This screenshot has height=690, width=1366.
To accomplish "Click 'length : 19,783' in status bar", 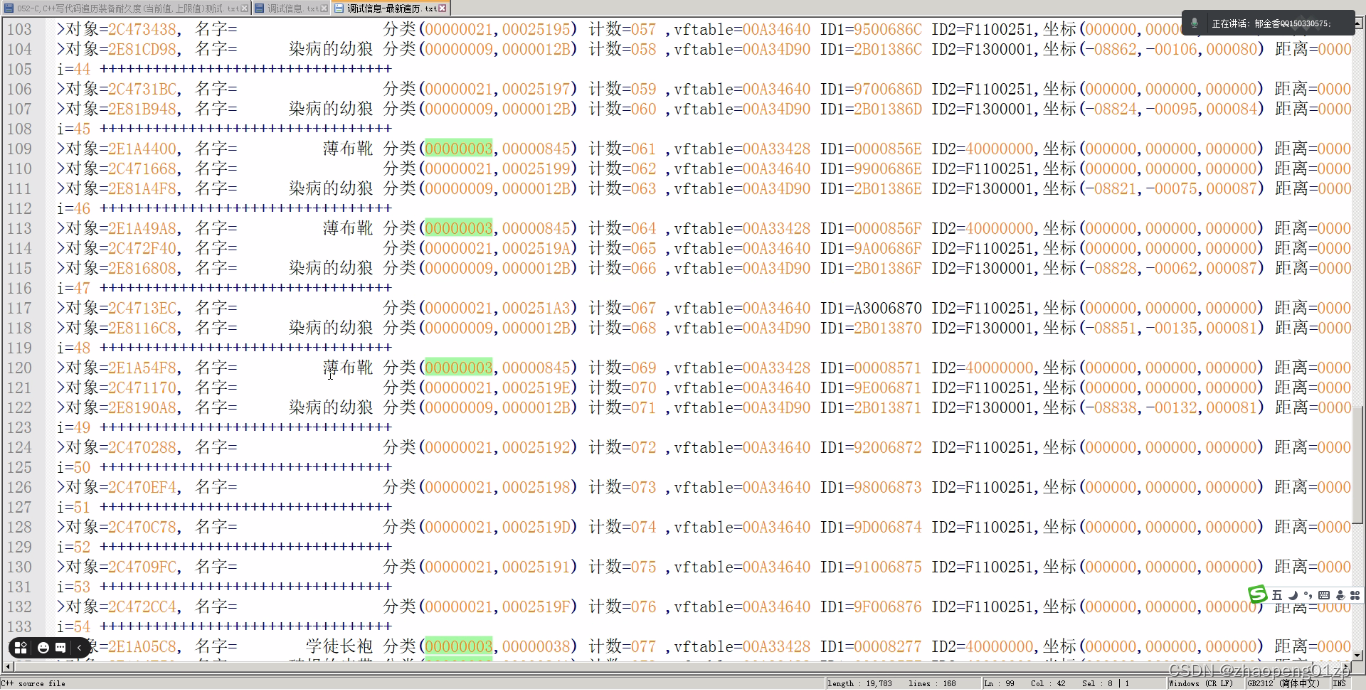I will pyautogui.click(x=859, y=683).
